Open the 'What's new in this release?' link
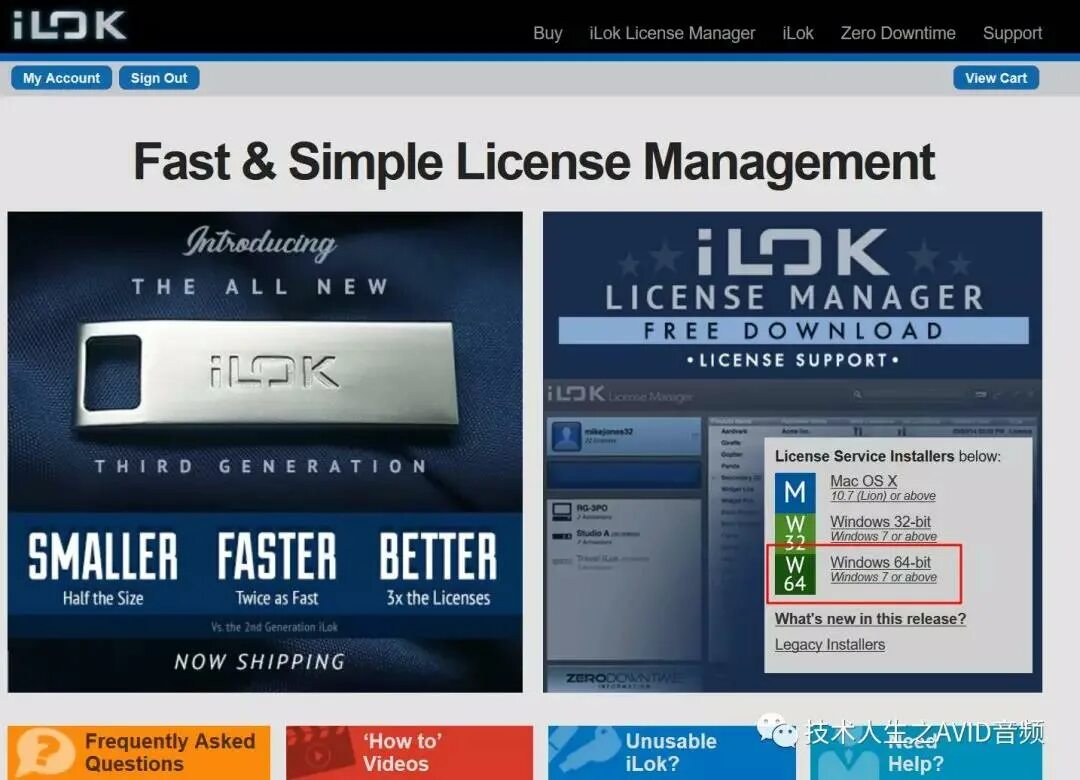 click(870, 619)
